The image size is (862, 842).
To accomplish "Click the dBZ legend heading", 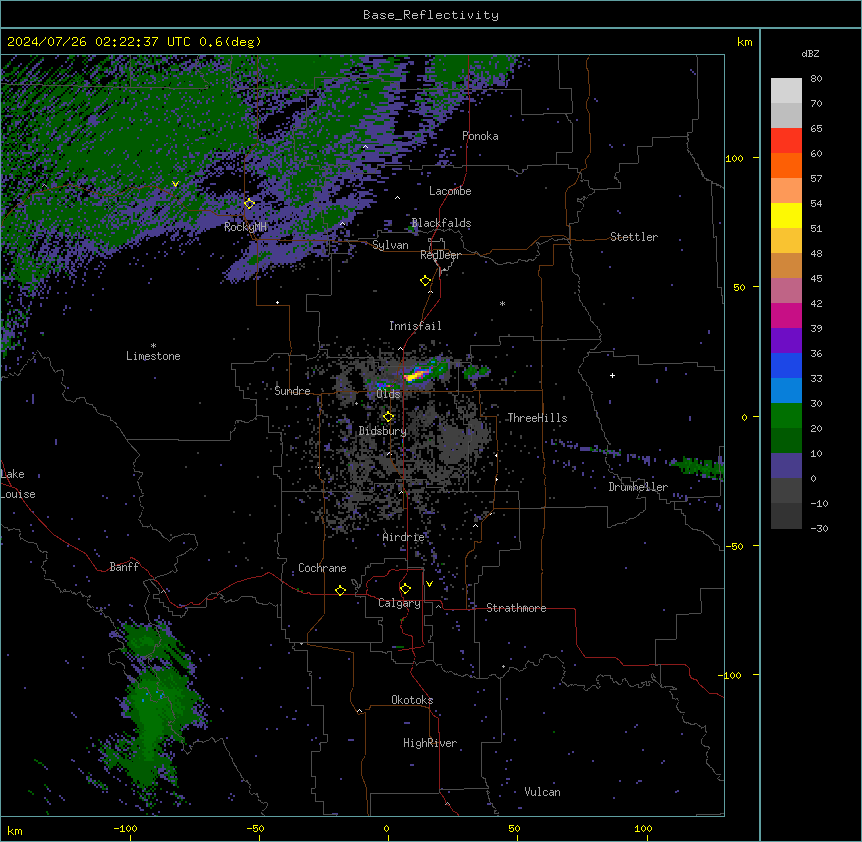I will tap(810, 54).
